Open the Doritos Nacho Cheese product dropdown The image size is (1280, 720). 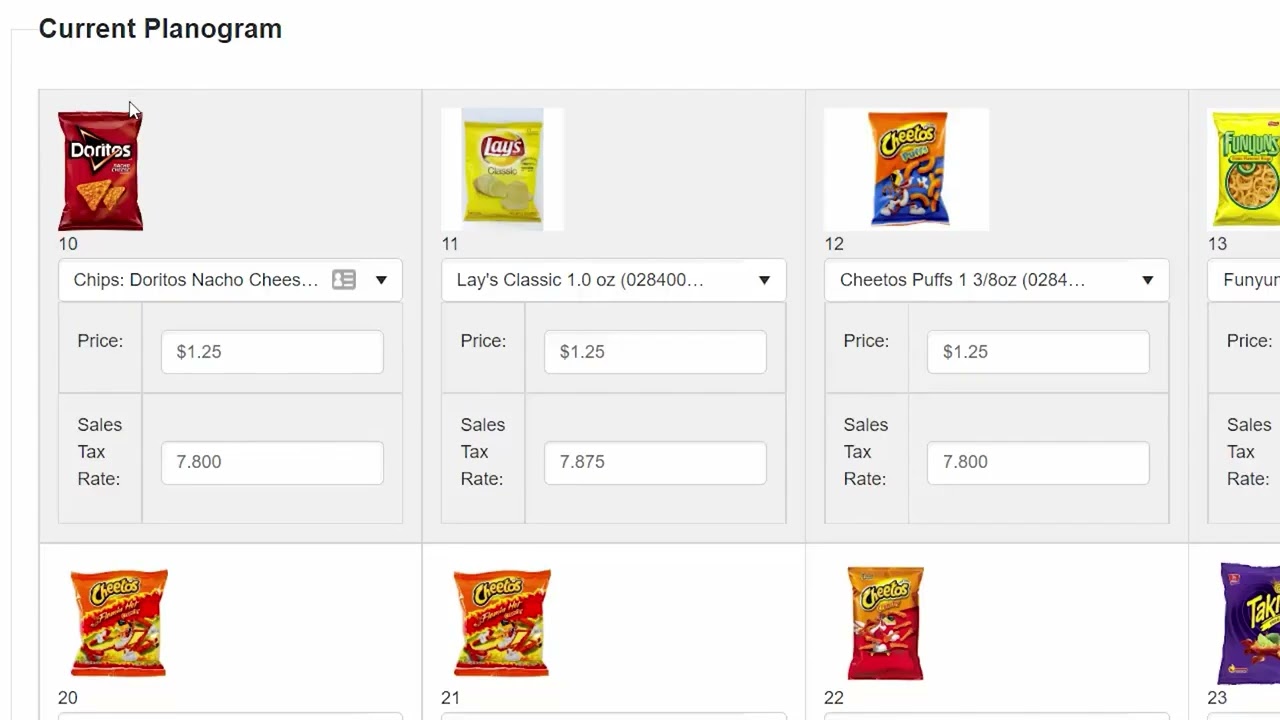tap(381, 280)
